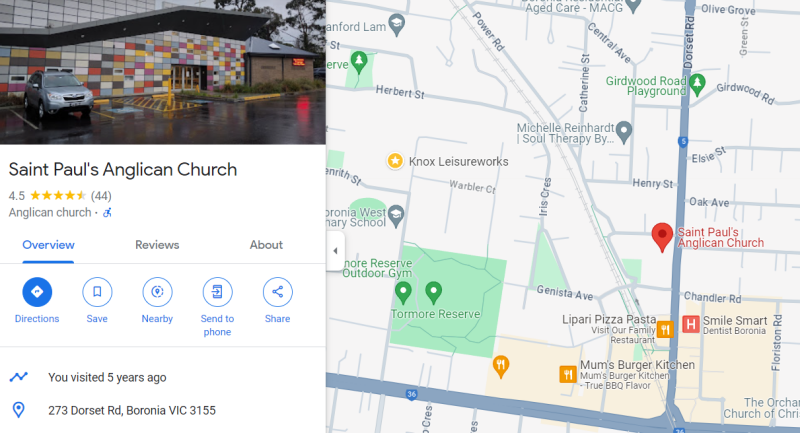Select the Knox Leisureworks star marker

click(395, 161)
